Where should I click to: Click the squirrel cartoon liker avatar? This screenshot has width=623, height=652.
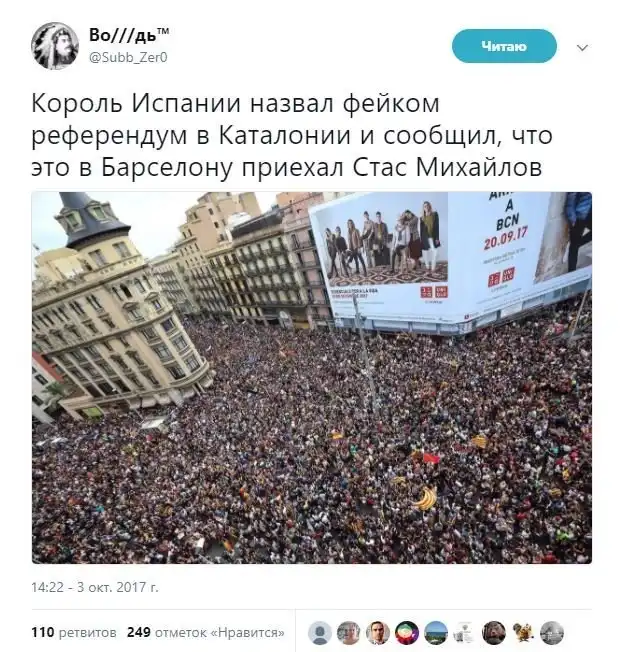pos(523,633)
